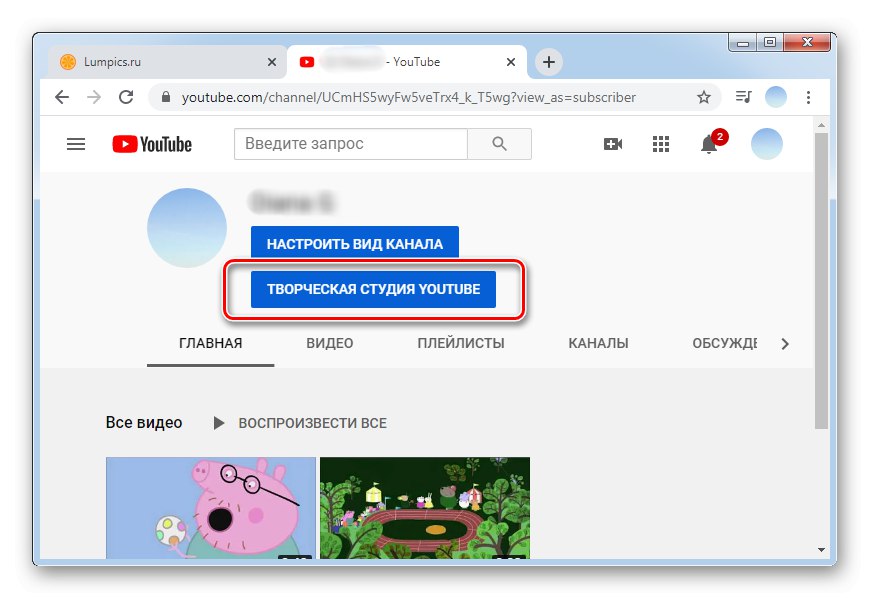Open the ОБСУЖДЕНИЕ channel tab
Image resolution: width=870 pixels, height=599 pixels.
725,343
